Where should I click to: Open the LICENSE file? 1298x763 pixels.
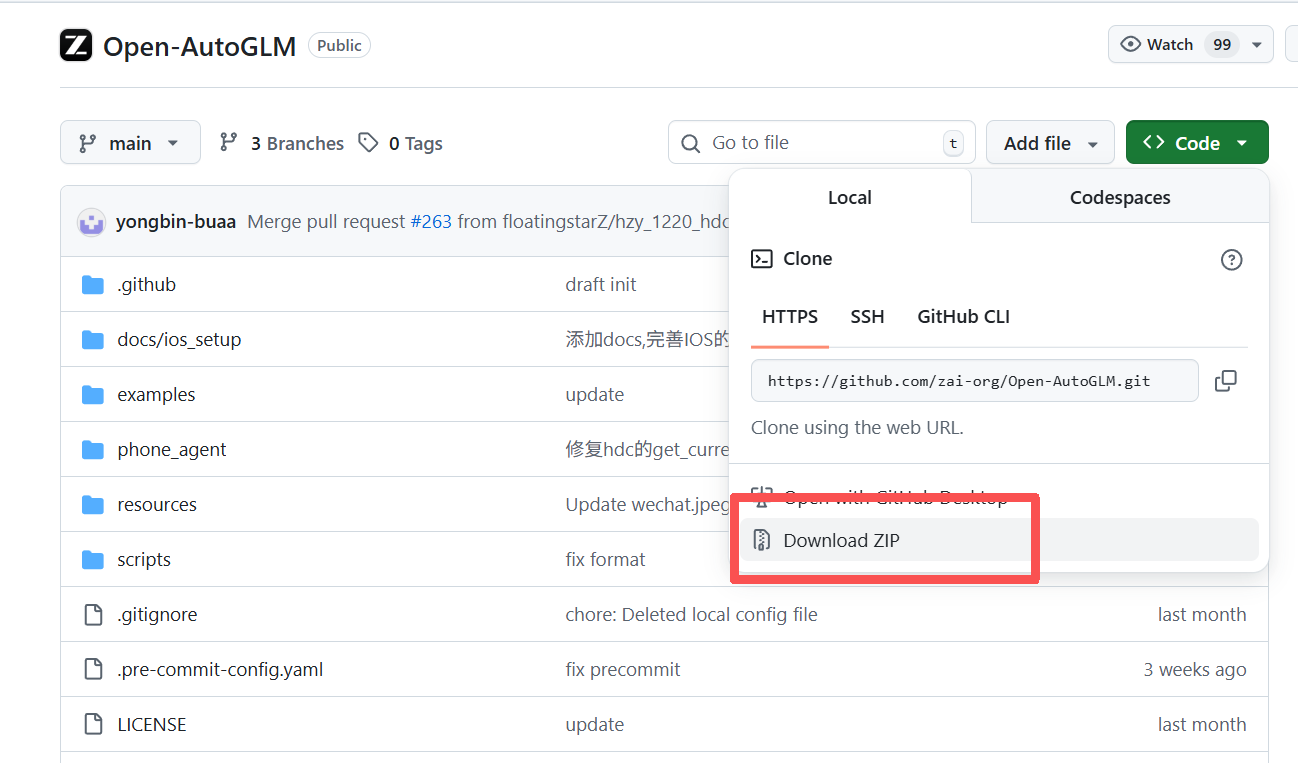coord(152,725)
